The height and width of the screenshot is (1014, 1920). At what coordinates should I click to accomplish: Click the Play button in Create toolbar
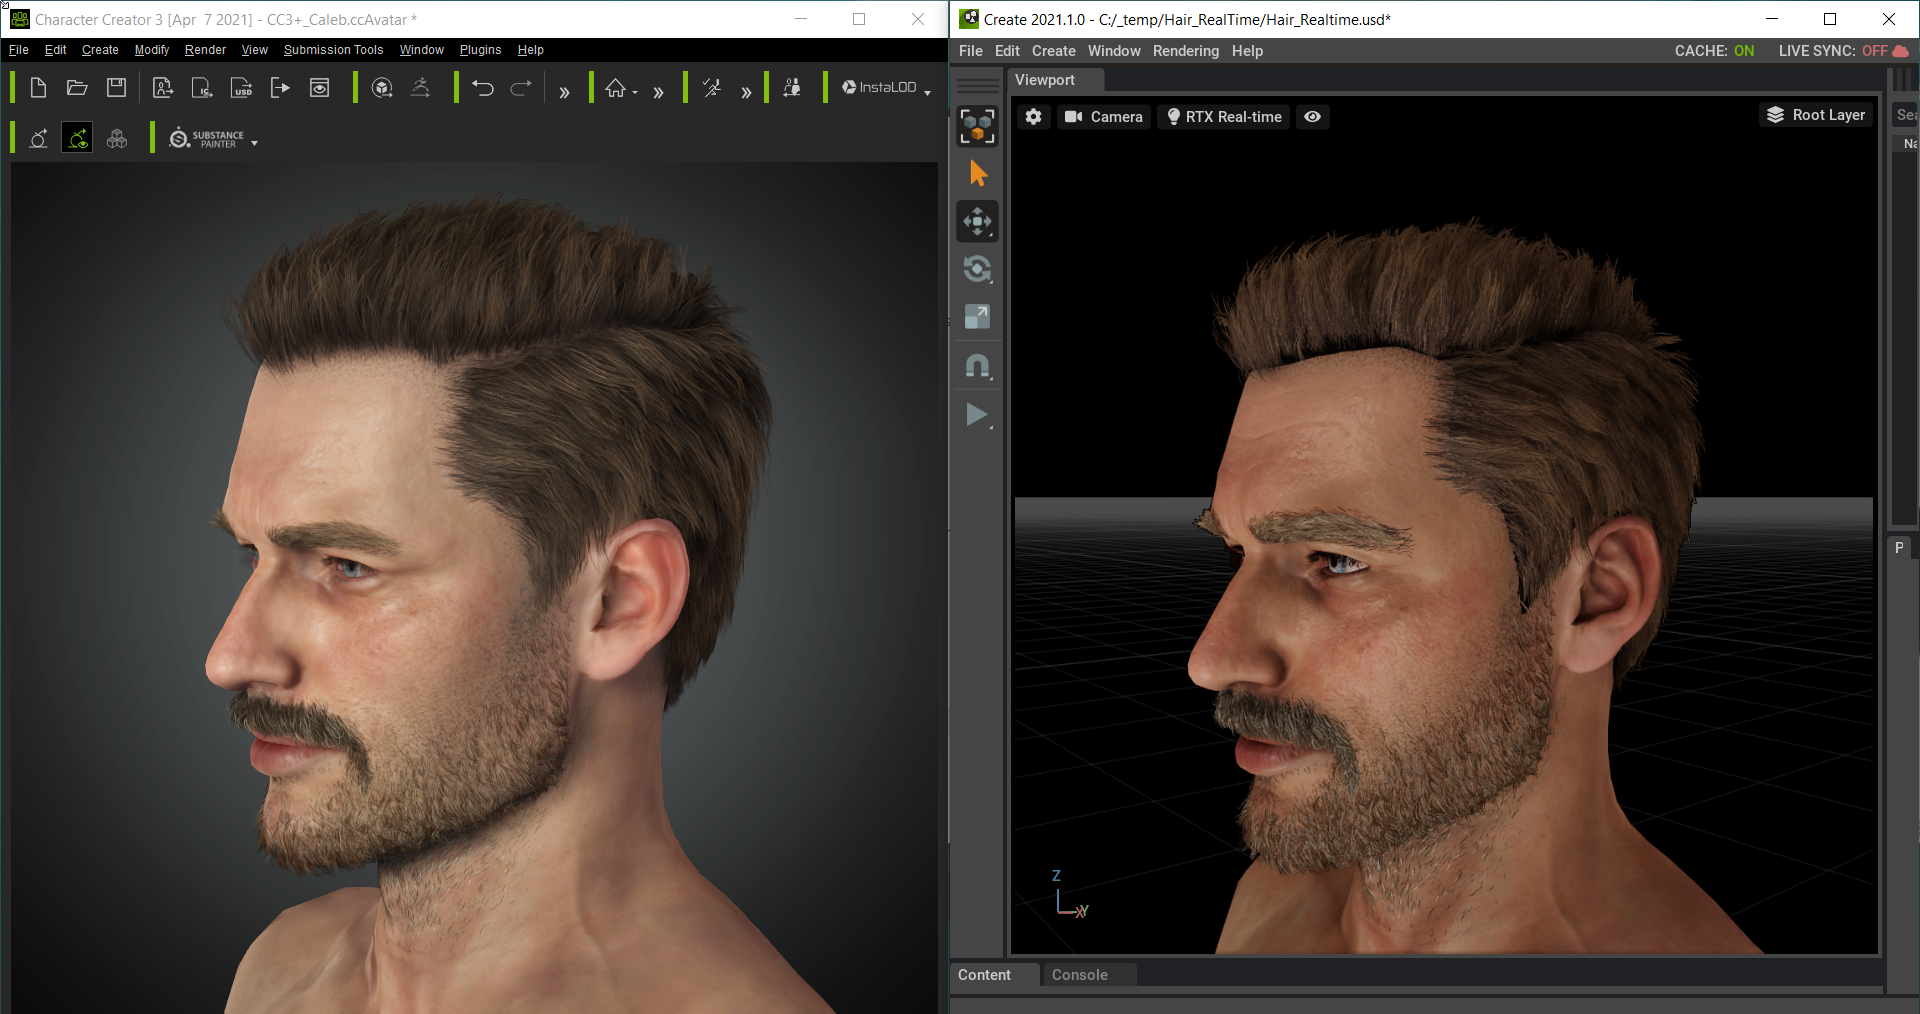[977, 414]
